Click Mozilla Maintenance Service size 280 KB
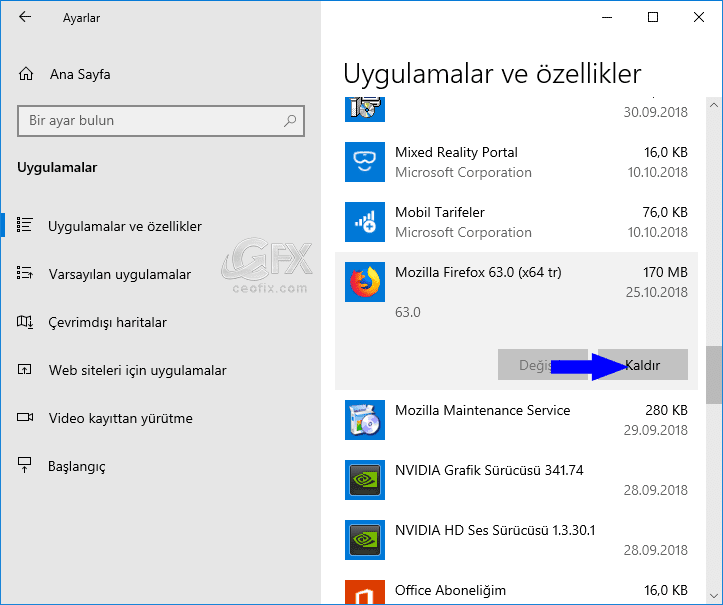This screenshot has height=605, width=723. click(x=666, y=410)
